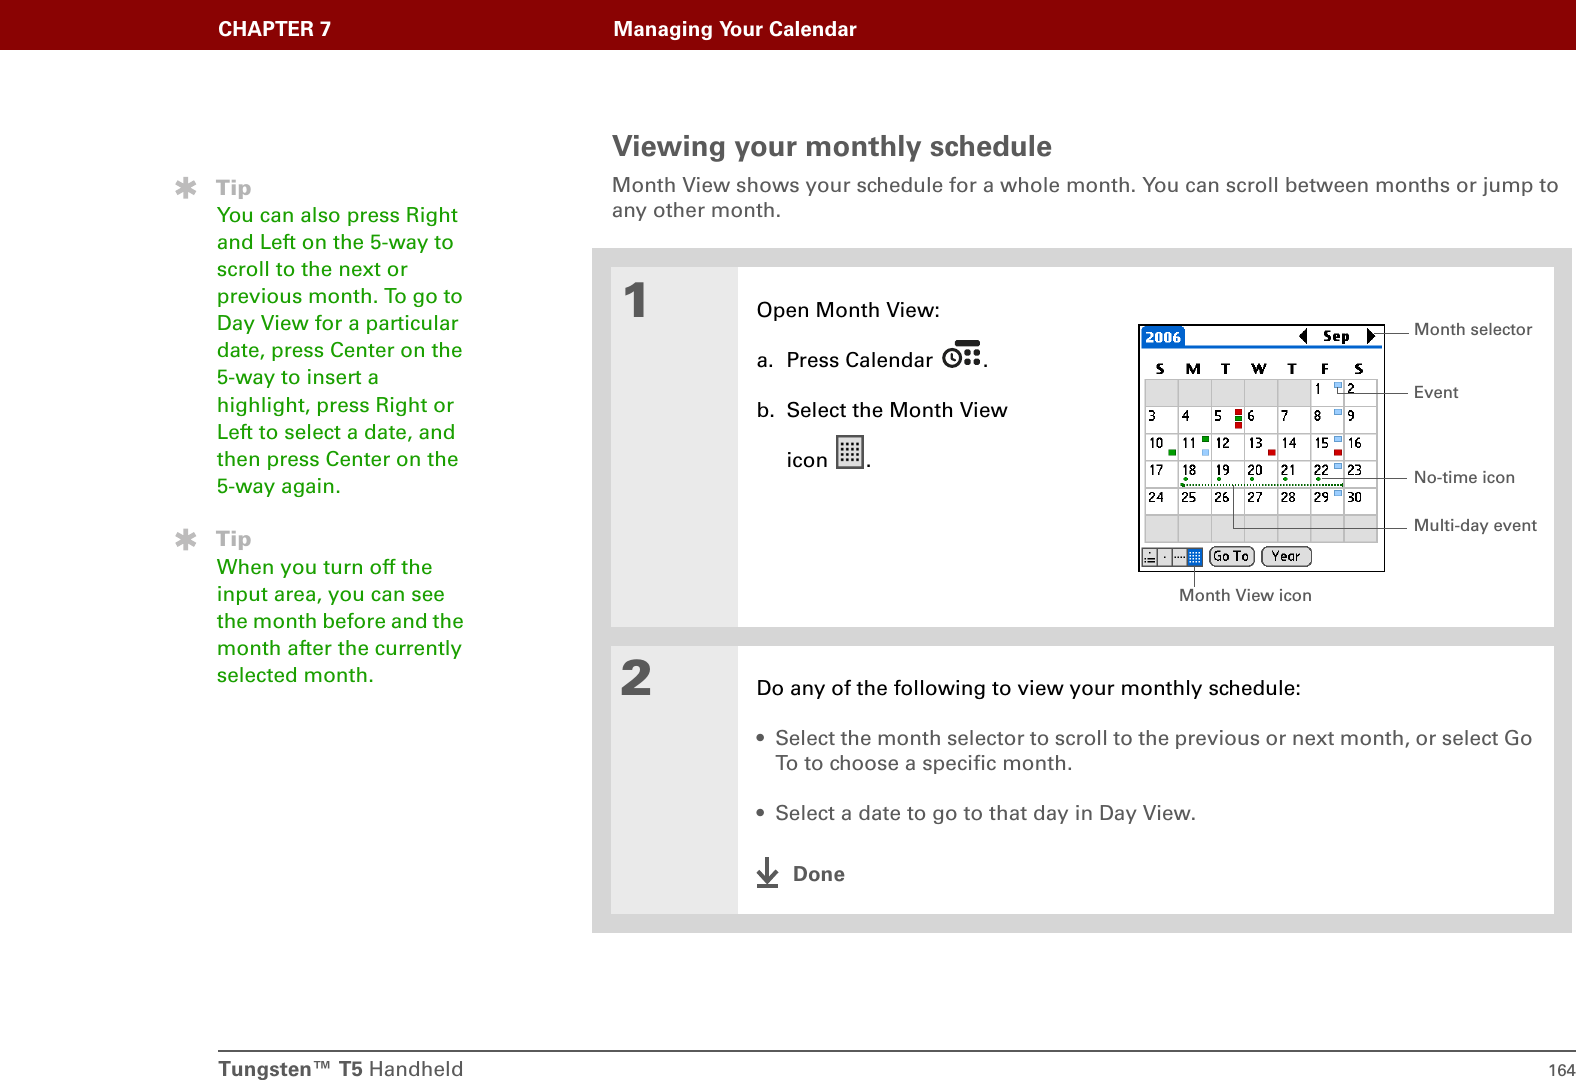Choose day 6 in the calendar
This screenshot has width=1576, height=1080.
click(1261, 420)
